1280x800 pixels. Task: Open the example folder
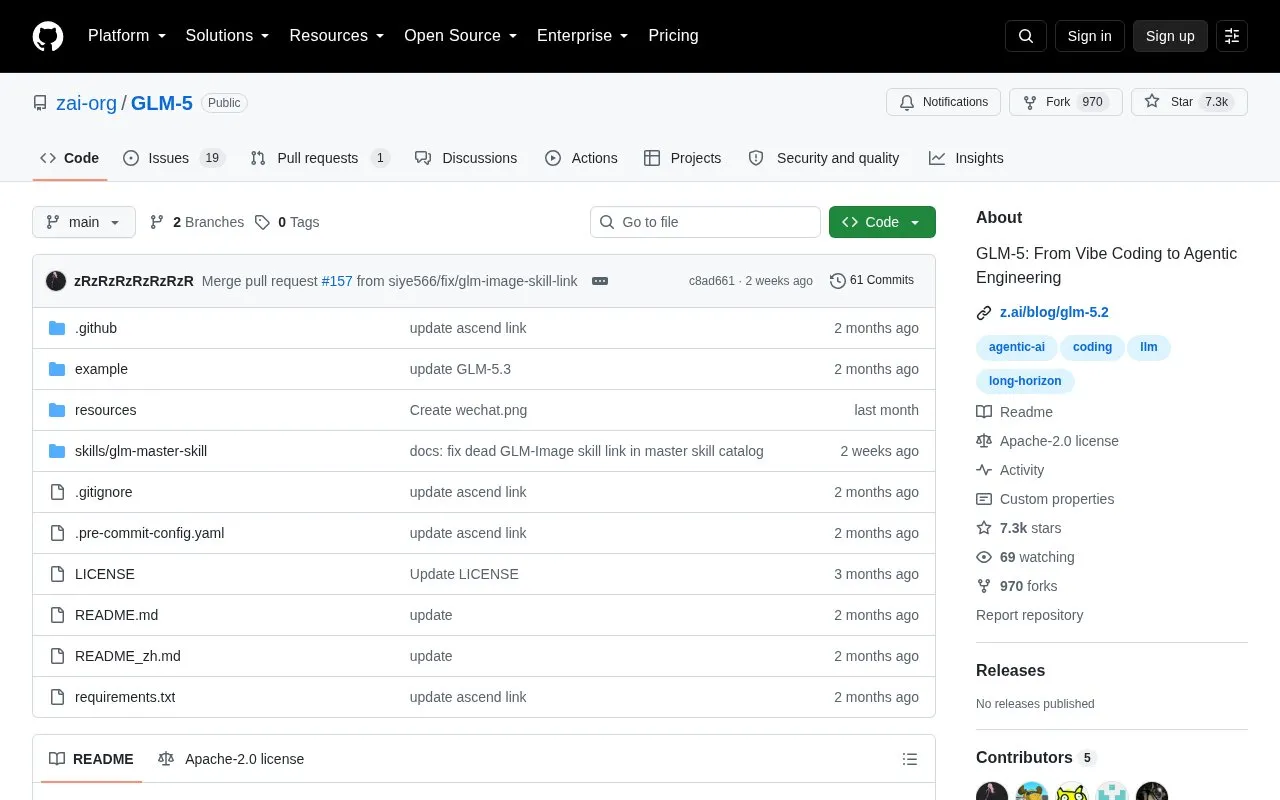(101, 369)
